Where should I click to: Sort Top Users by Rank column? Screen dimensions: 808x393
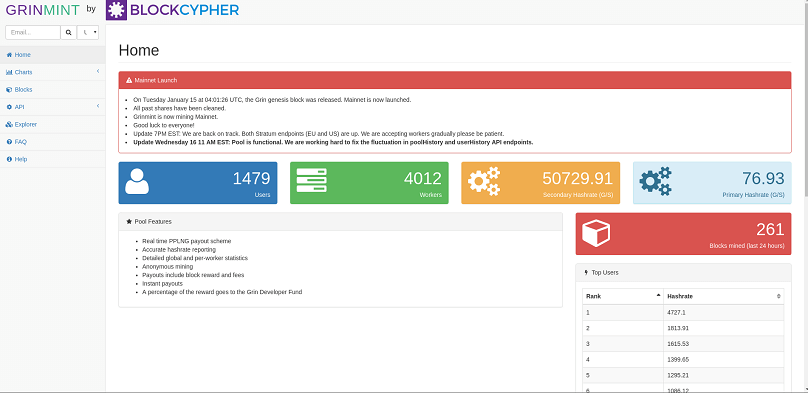click(623, 296)
